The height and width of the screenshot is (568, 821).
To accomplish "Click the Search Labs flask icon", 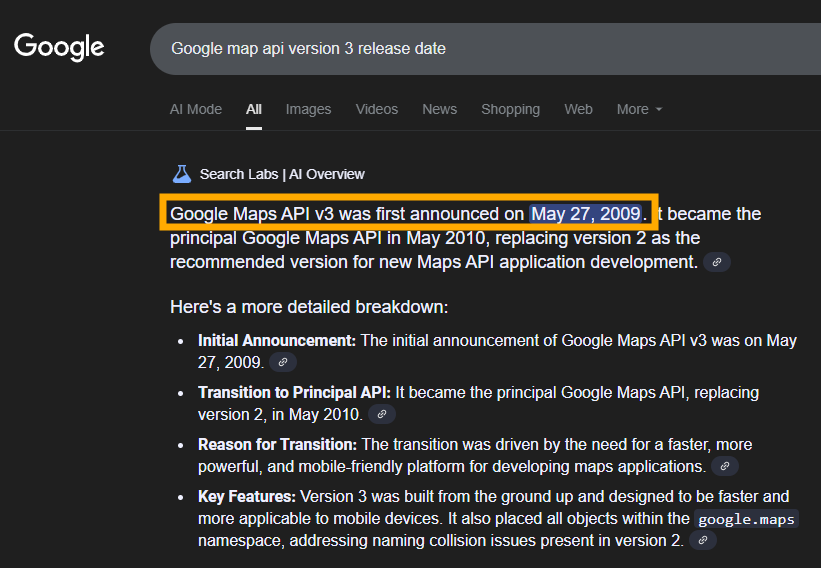I will (182, 174).
